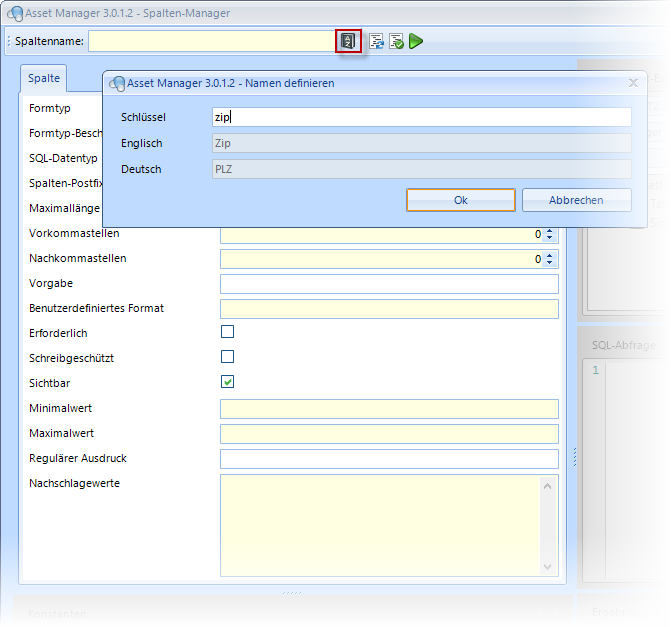Focus the Benutzerdefiniertes Format field
This screenshot has height=627, width=671.
pos(389,309)
